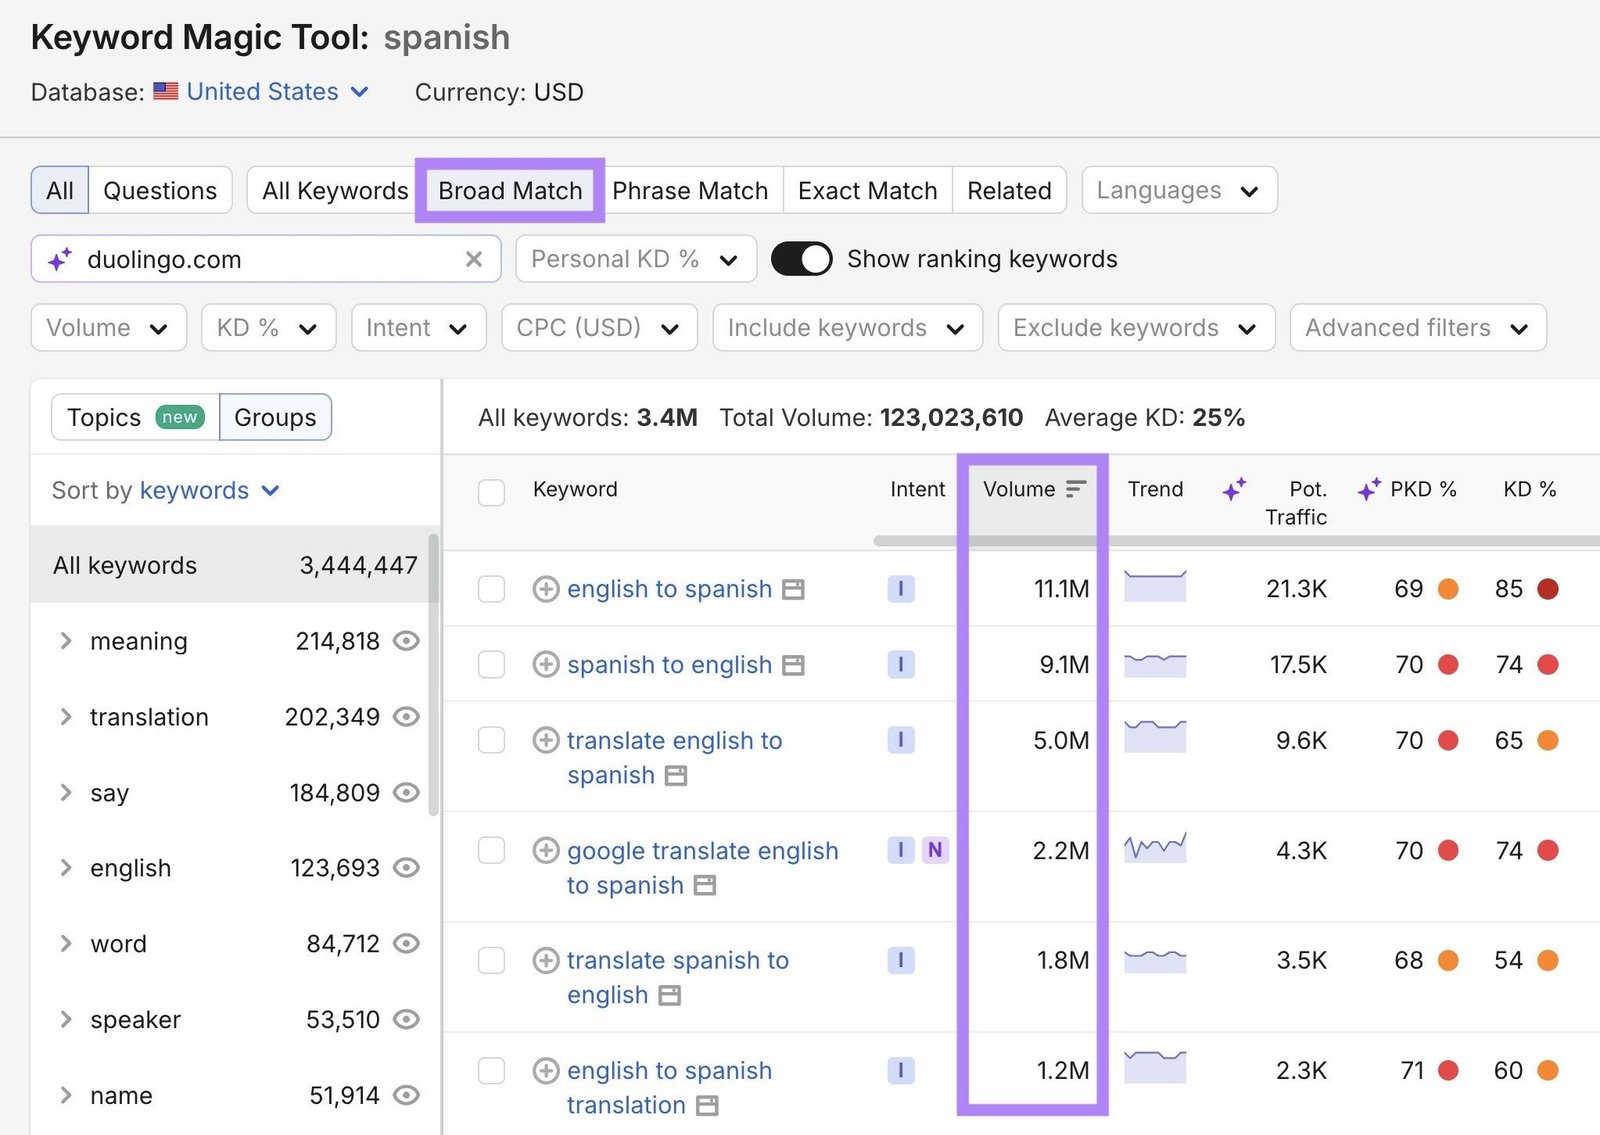
Task: Click plus icon for 'google translate english to spanish'
Action: pos(546,850)
